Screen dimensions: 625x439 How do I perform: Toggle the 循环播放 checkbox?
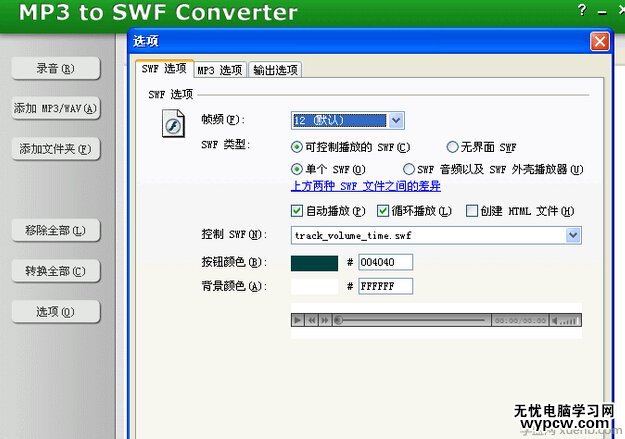click(383, 211)
